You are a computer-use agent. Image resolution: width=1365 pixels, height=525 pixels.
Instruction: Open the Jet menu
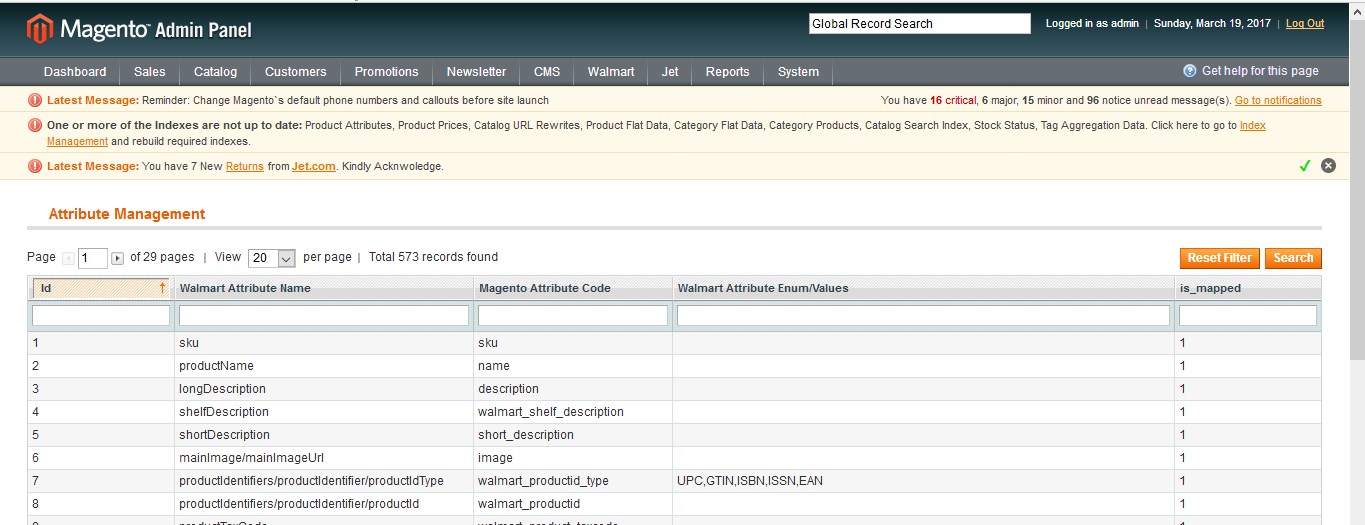(x=670, y=72)
